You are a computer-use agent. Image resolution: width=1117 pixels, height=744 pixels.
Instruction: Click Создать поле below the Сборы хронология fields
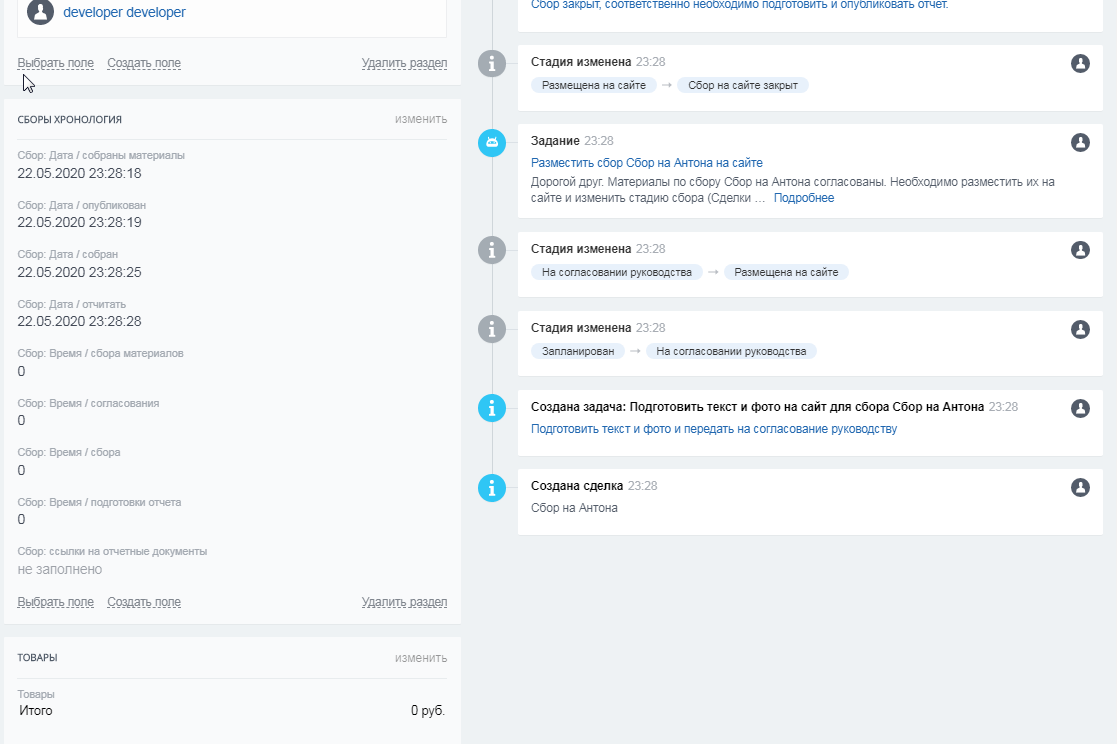click(144, 602)
